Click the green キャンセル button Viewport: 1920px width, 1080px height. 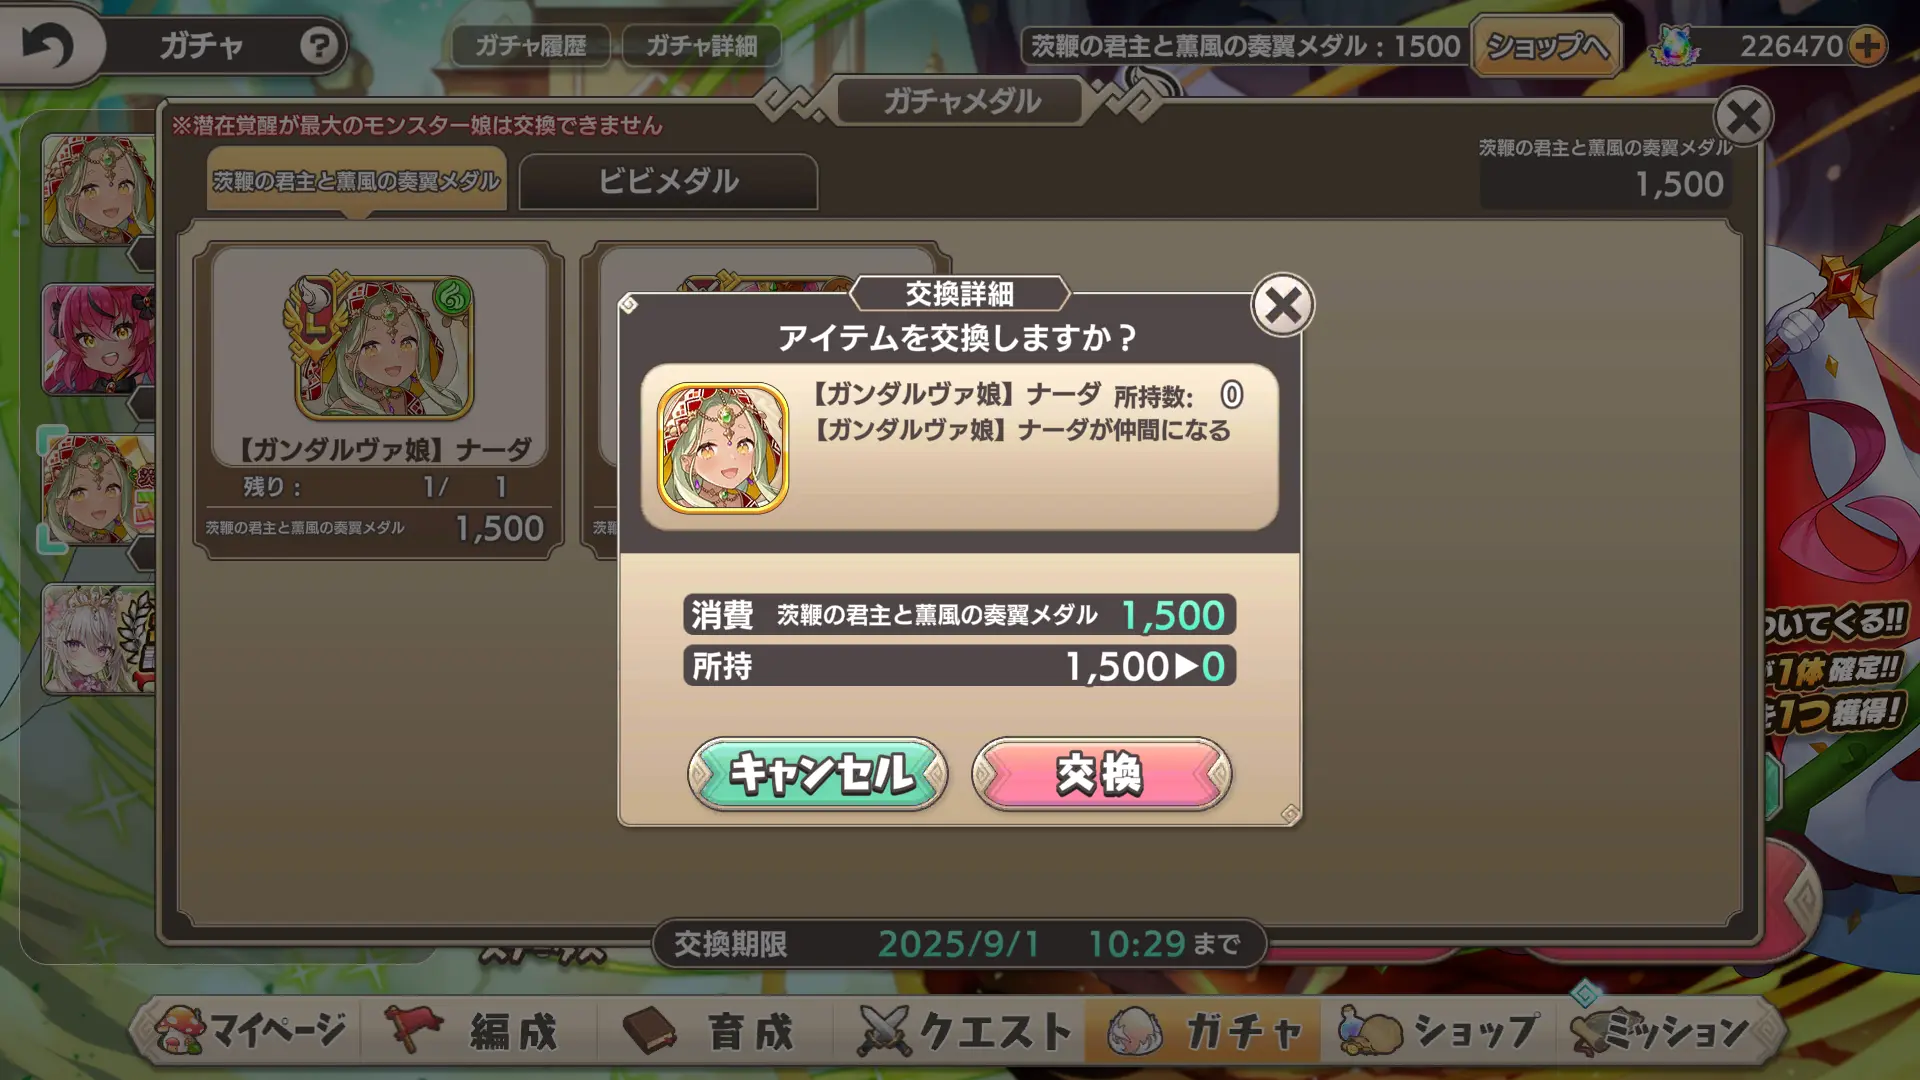coord(818,773)
